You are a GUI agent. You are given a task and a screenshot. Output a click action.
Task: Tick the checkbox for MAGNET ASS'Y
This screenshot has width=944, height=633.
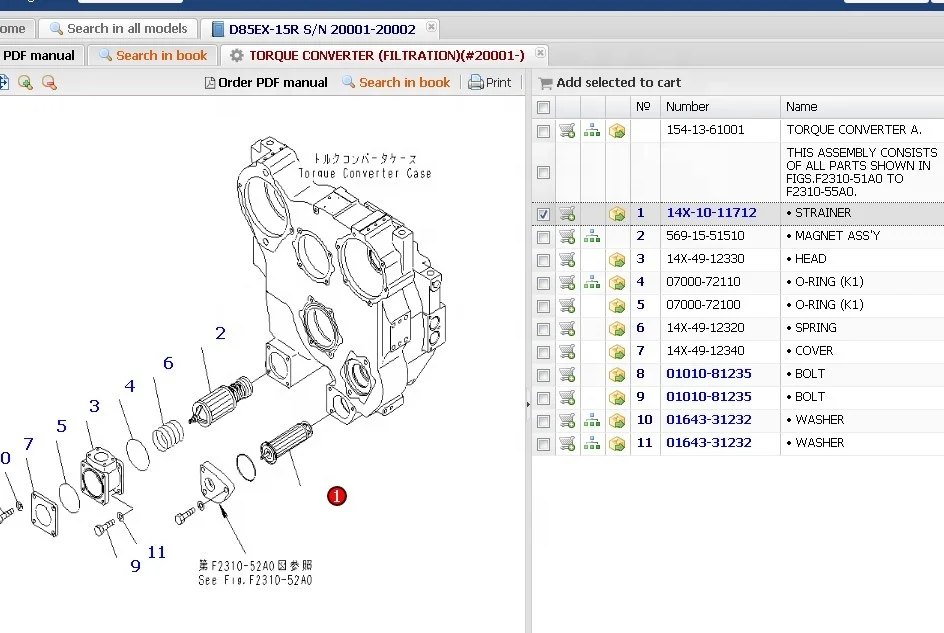[543, 237]
